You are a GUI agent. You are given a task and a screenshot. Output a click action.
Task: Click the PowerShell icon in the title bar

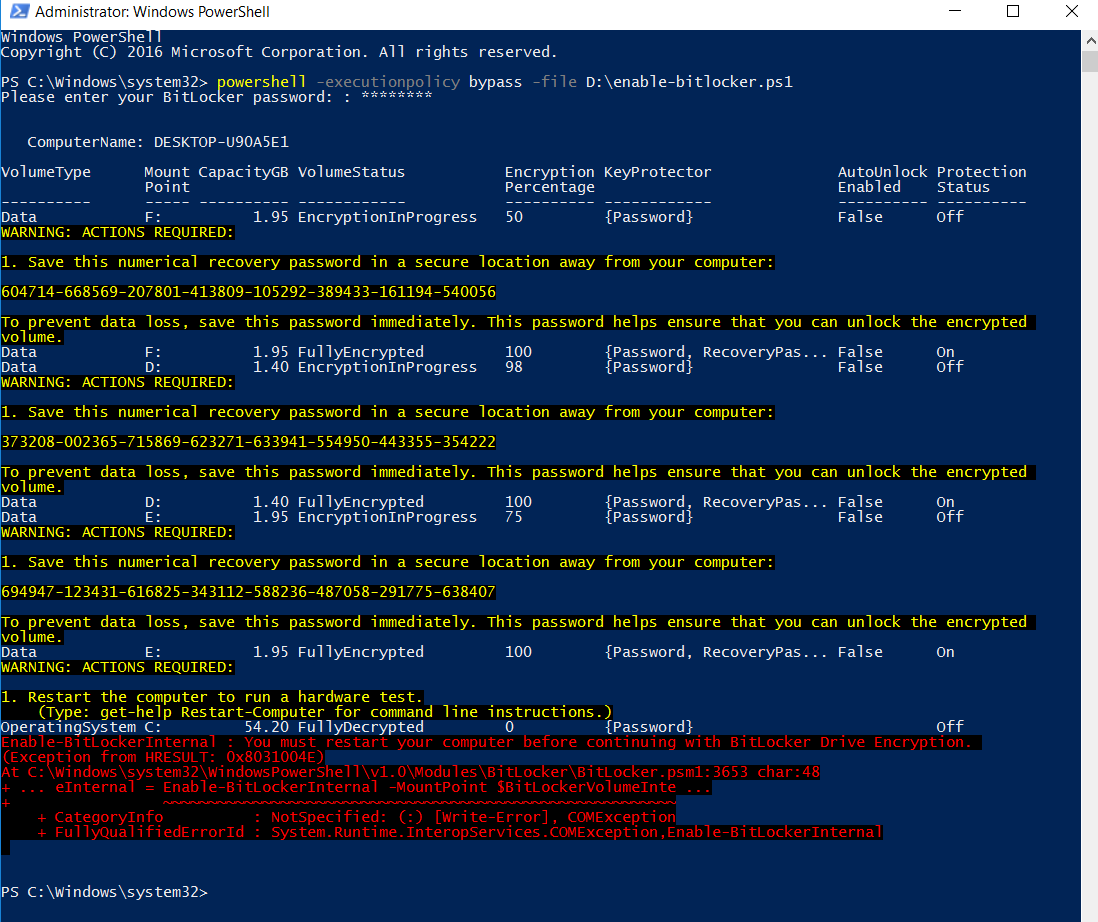coord(17,13)
